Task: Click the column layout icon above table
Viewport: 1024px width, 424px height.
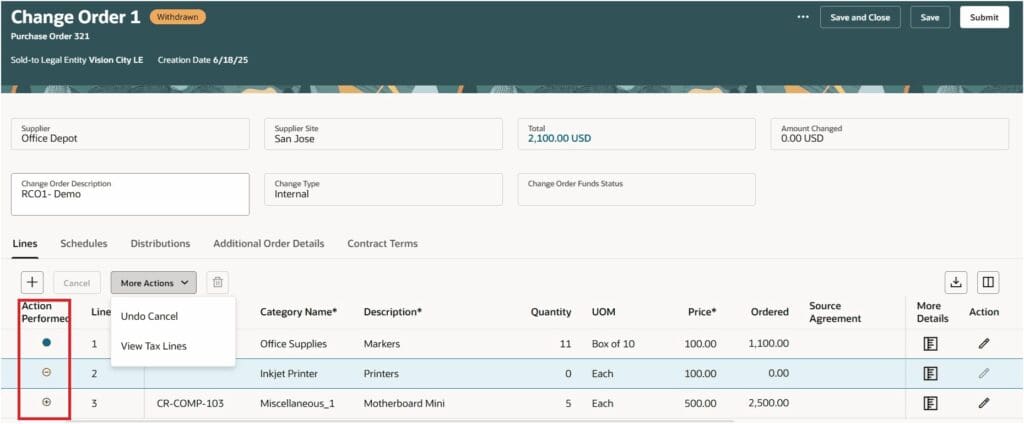Action: [x=988, y=283]
